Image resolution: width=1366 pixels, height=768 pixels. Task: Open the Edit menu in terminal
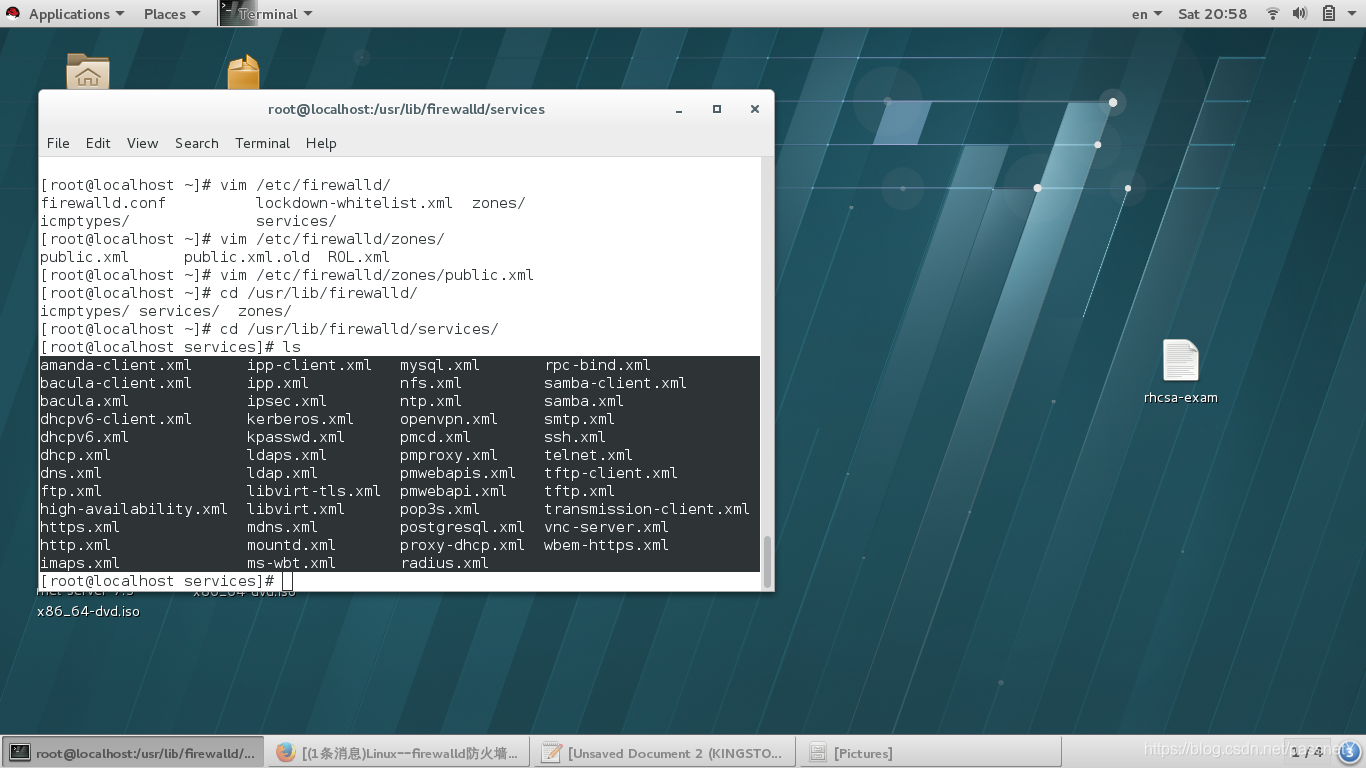pyautogui.click(x=98, y=143)
